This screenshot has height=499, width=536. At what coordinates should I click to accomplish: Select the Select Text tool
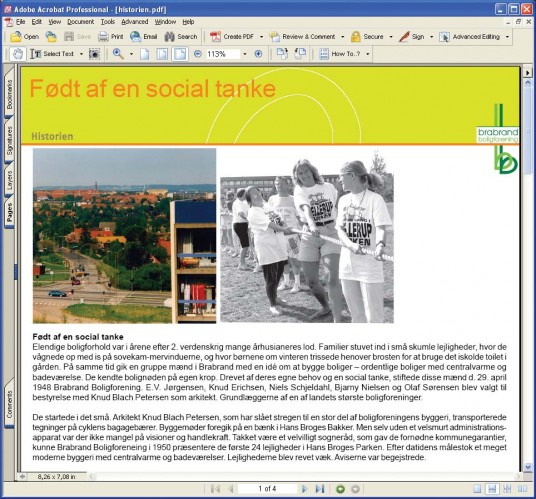click(x=52, y=54)
